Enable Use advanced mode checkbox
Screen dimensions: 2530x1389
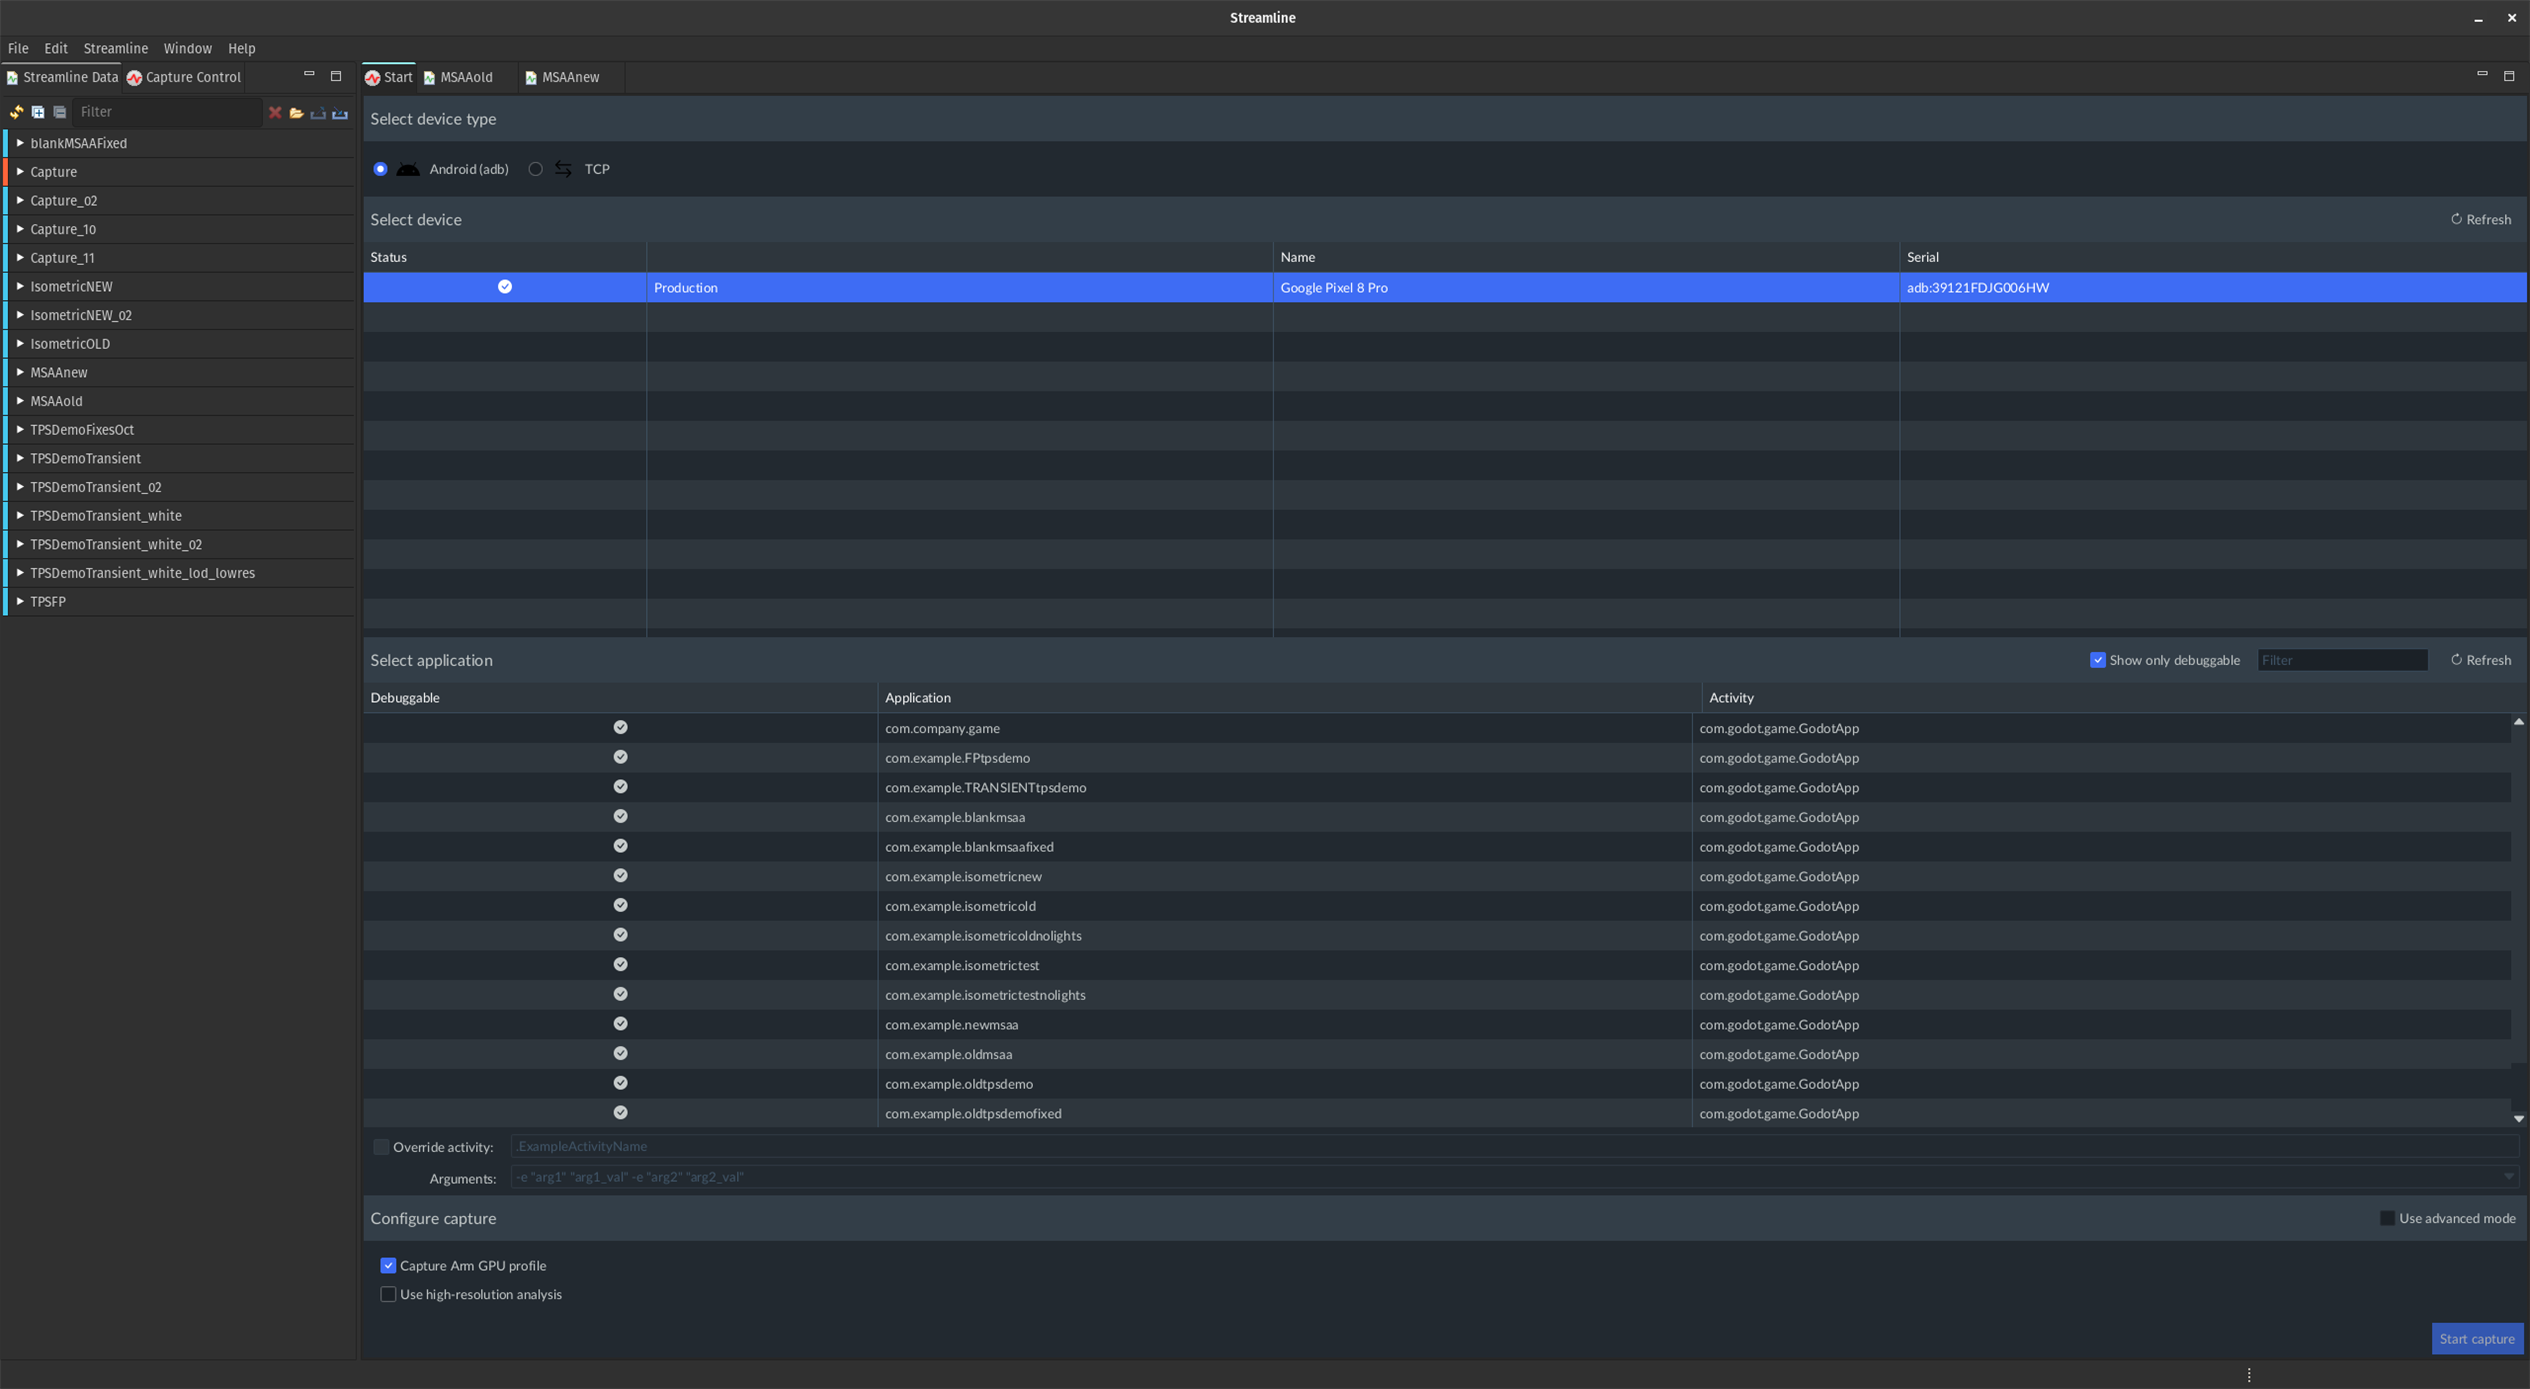pyautogui.click(x=2387, y=1218)
